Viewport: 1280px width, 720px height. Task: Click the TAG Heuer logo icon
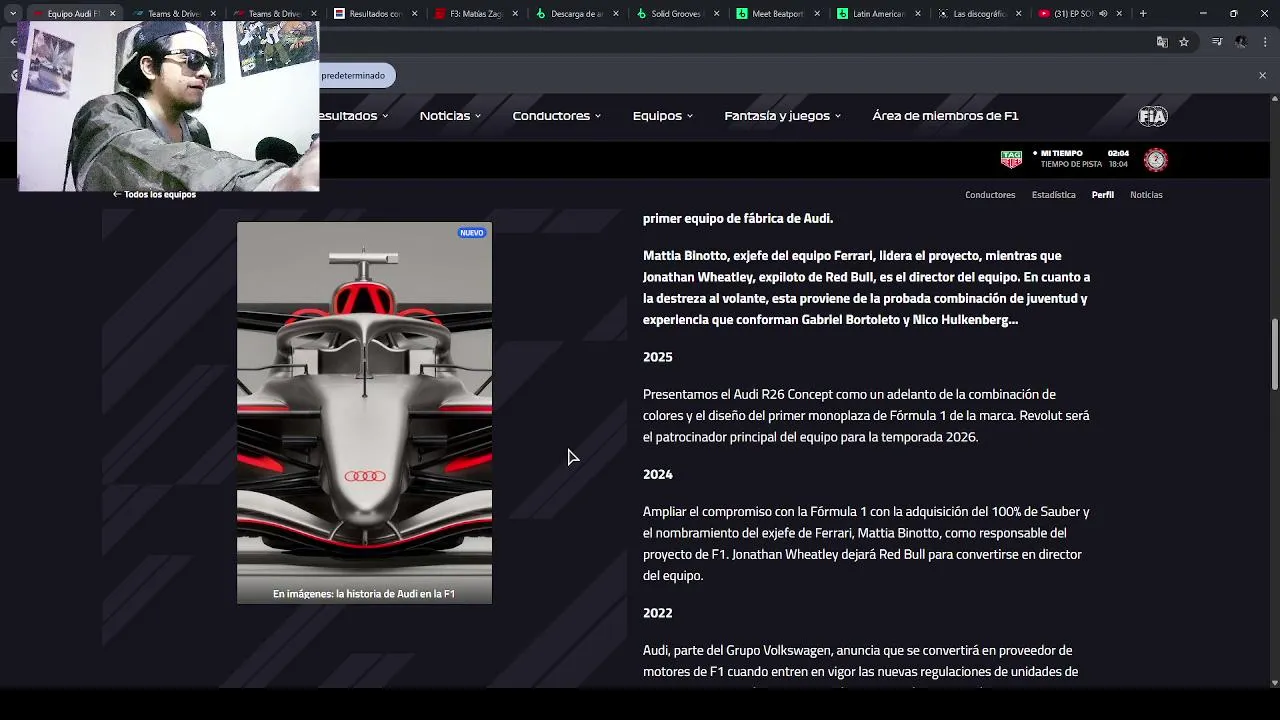point(1011,159)
